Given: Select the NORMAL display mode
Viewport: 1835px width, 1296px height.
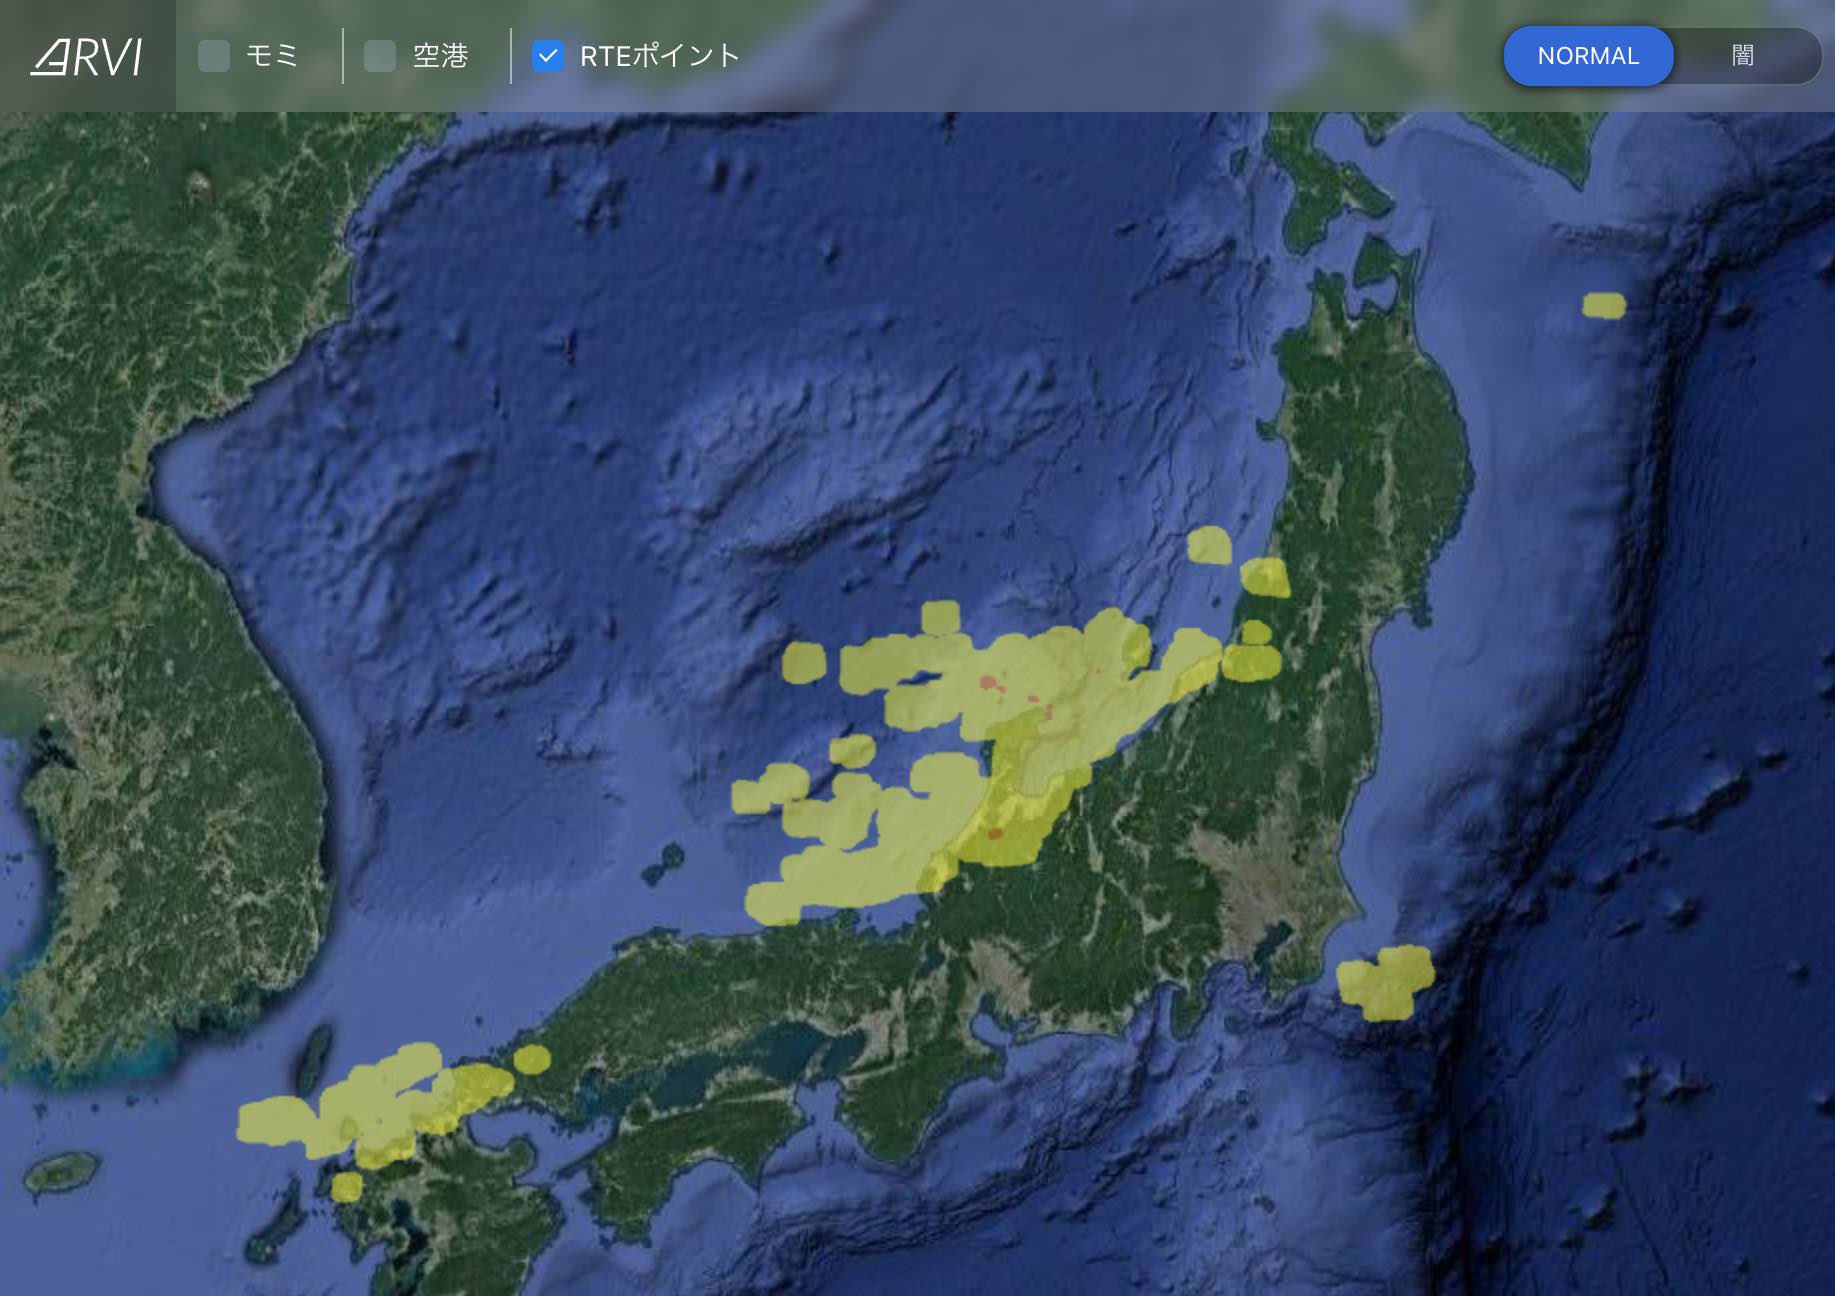Looking at the screenshot, I should 1588,56.
